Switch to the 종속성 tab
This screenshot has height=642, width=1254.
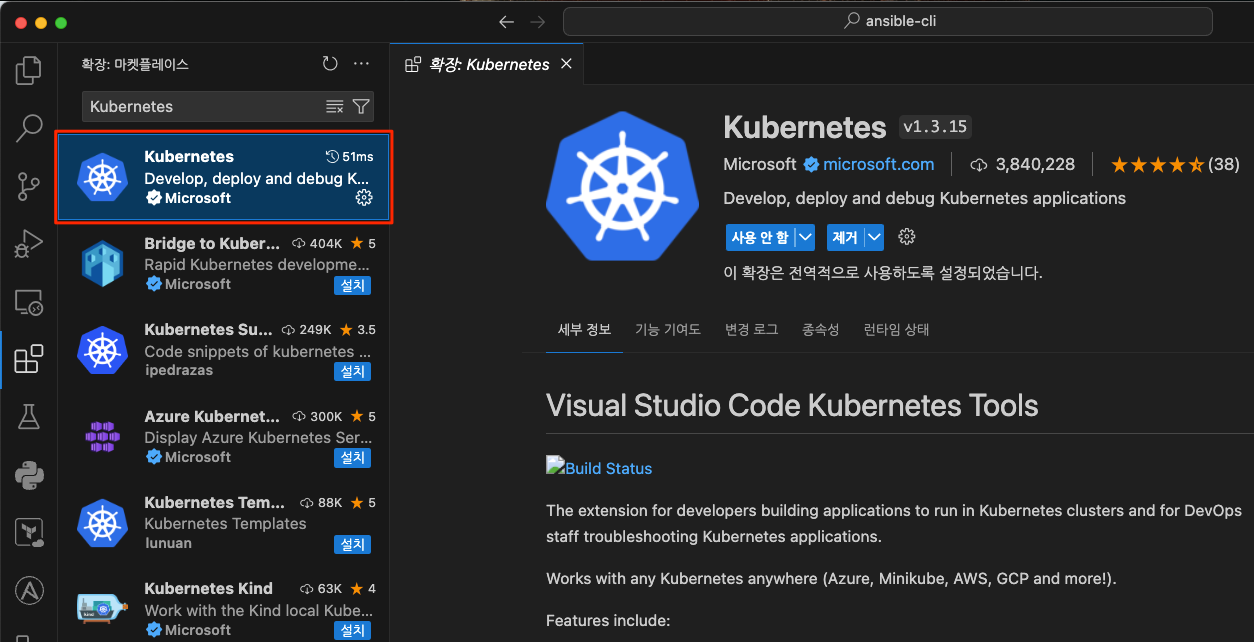click(820, 329)
